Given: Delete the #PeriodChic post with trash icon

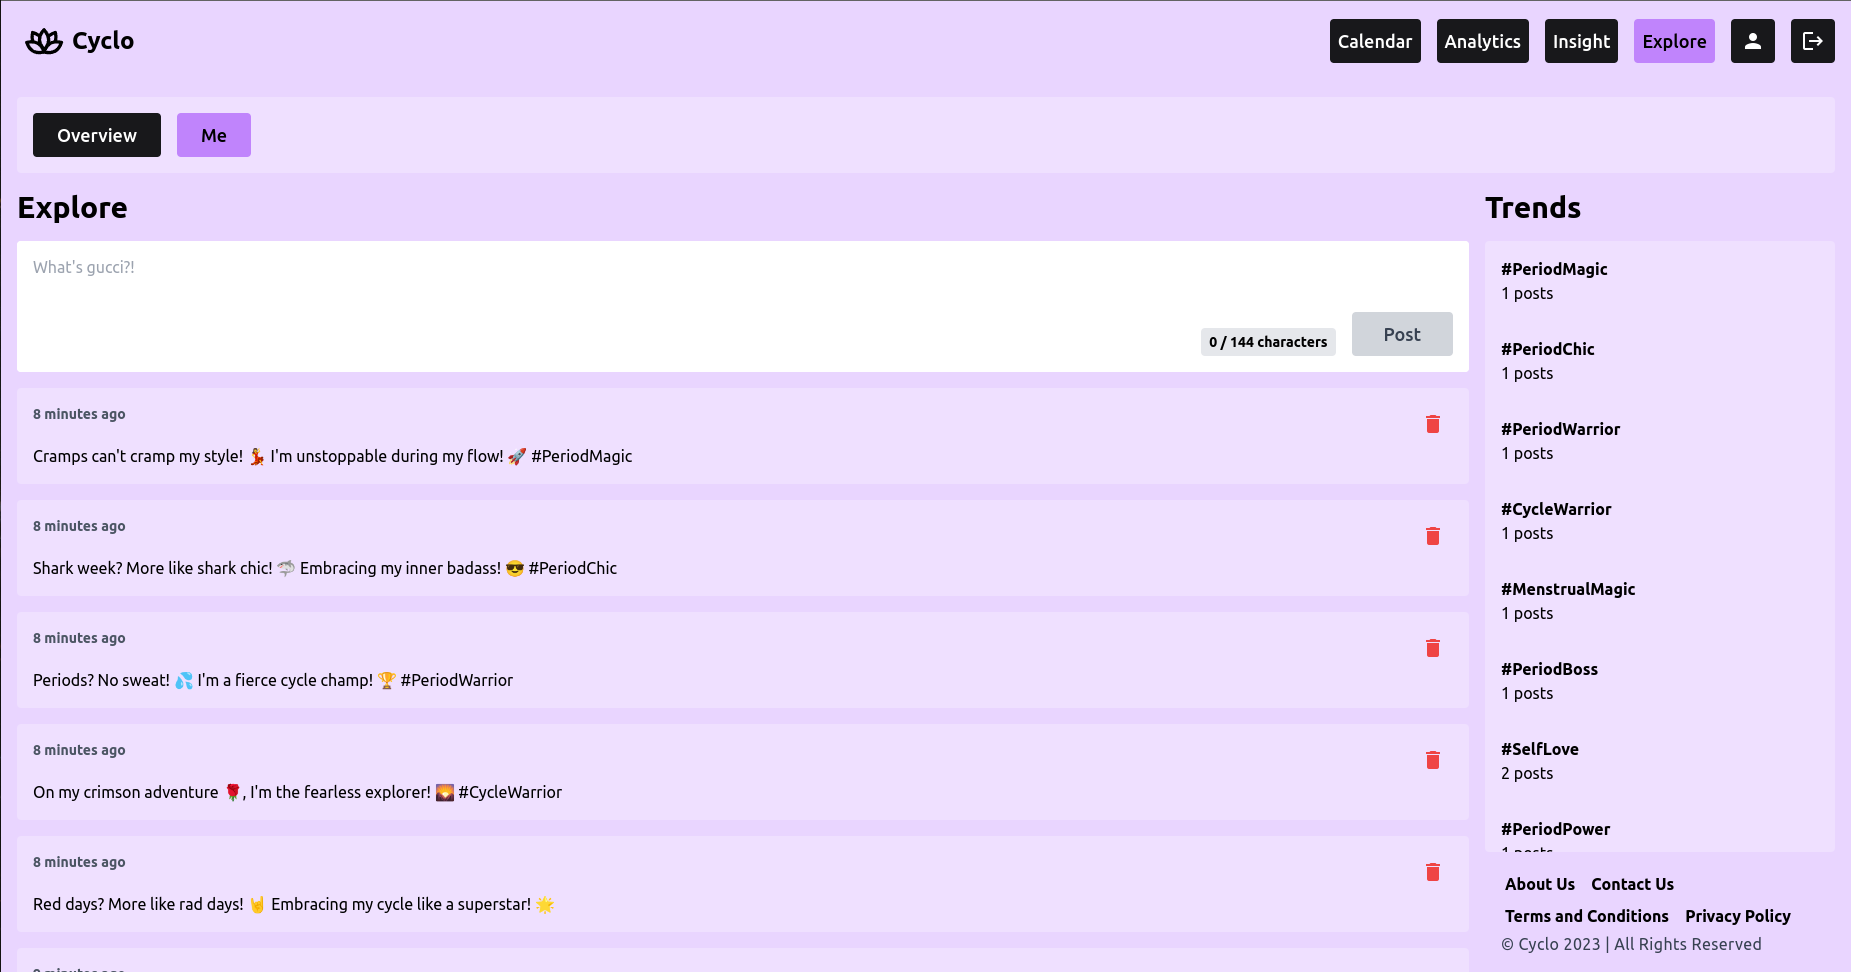Looking at the screenshot, I should [1433, 536].
